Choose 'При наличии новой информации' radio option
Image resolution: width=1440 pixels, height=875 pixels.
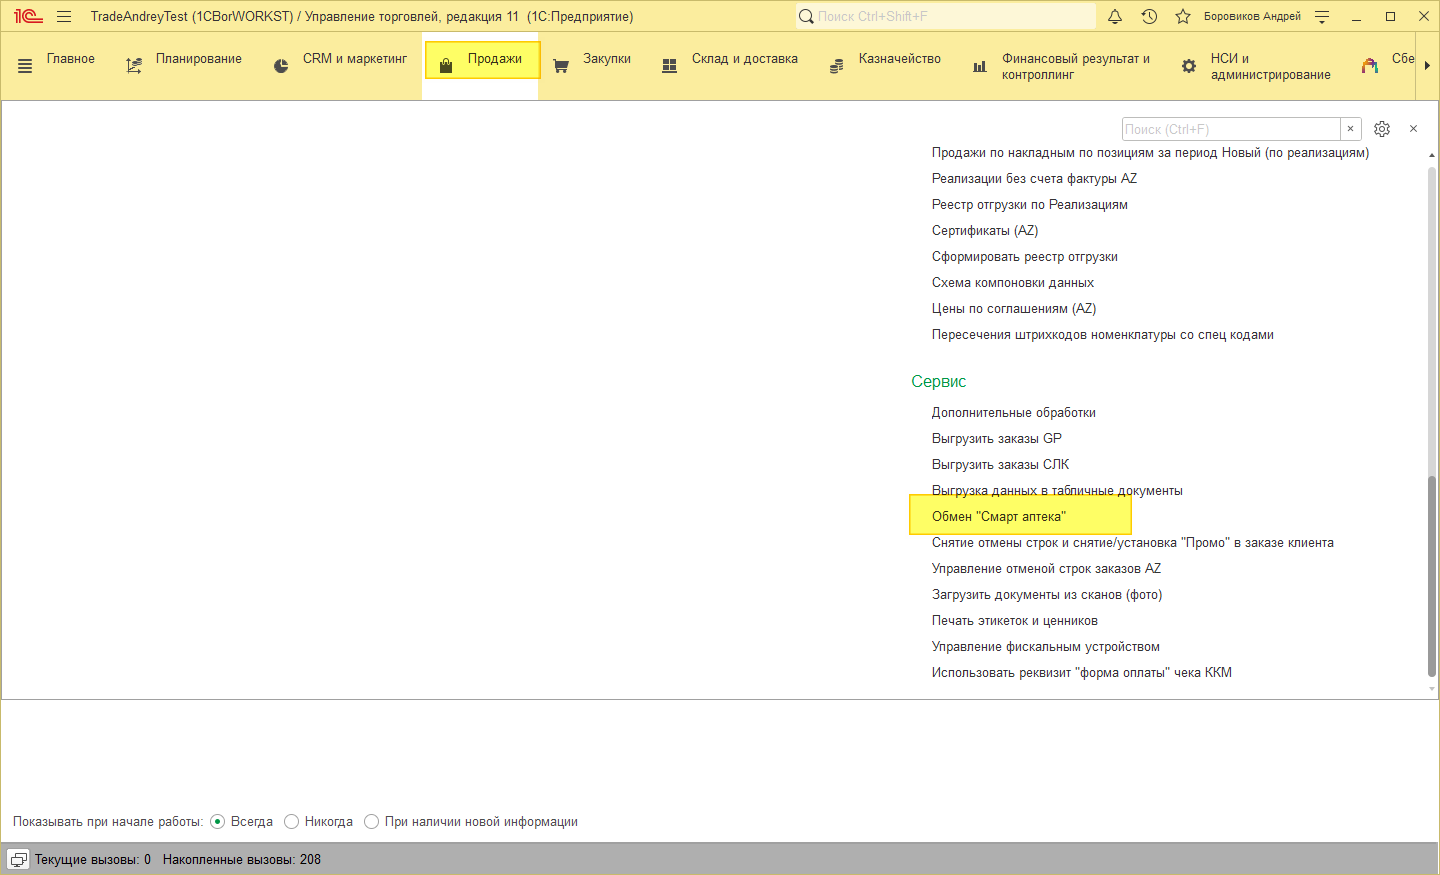(x=372, y=821)
